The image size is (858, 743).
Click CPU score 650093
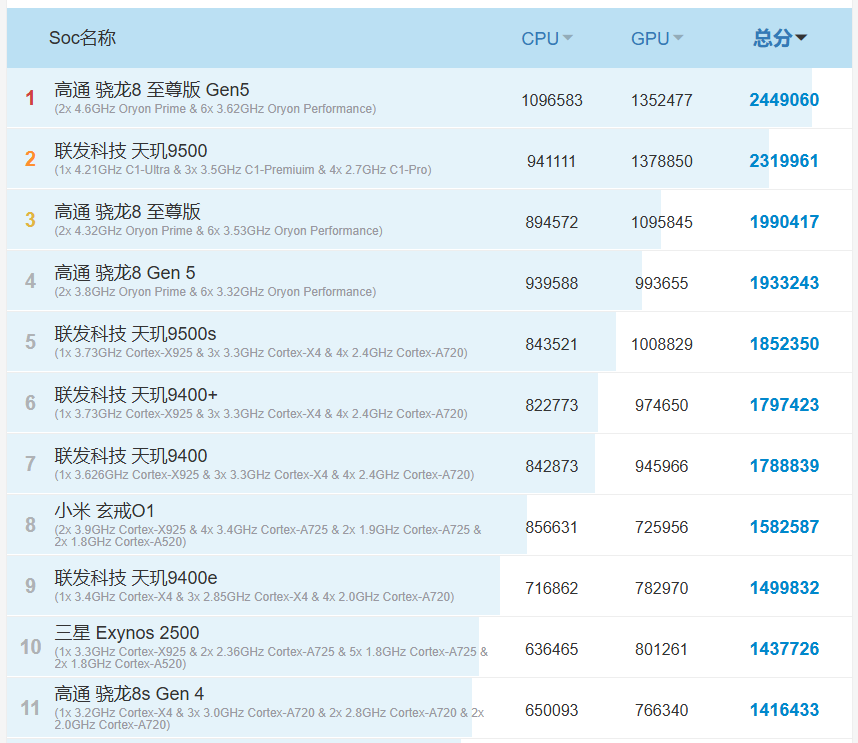click(552, 710)
